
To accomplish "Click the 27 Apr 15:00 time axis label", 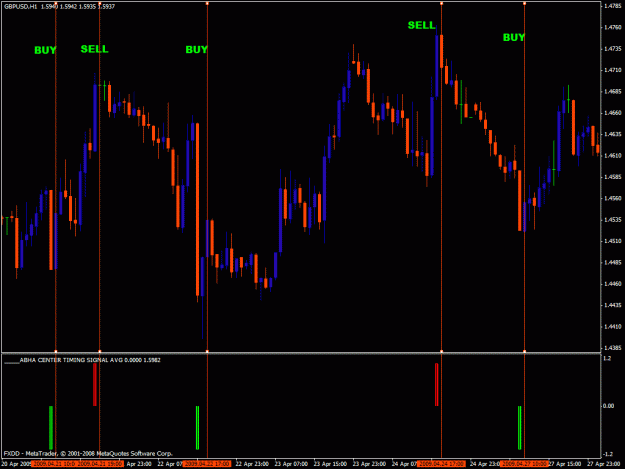I will click(x=565, y=464).
